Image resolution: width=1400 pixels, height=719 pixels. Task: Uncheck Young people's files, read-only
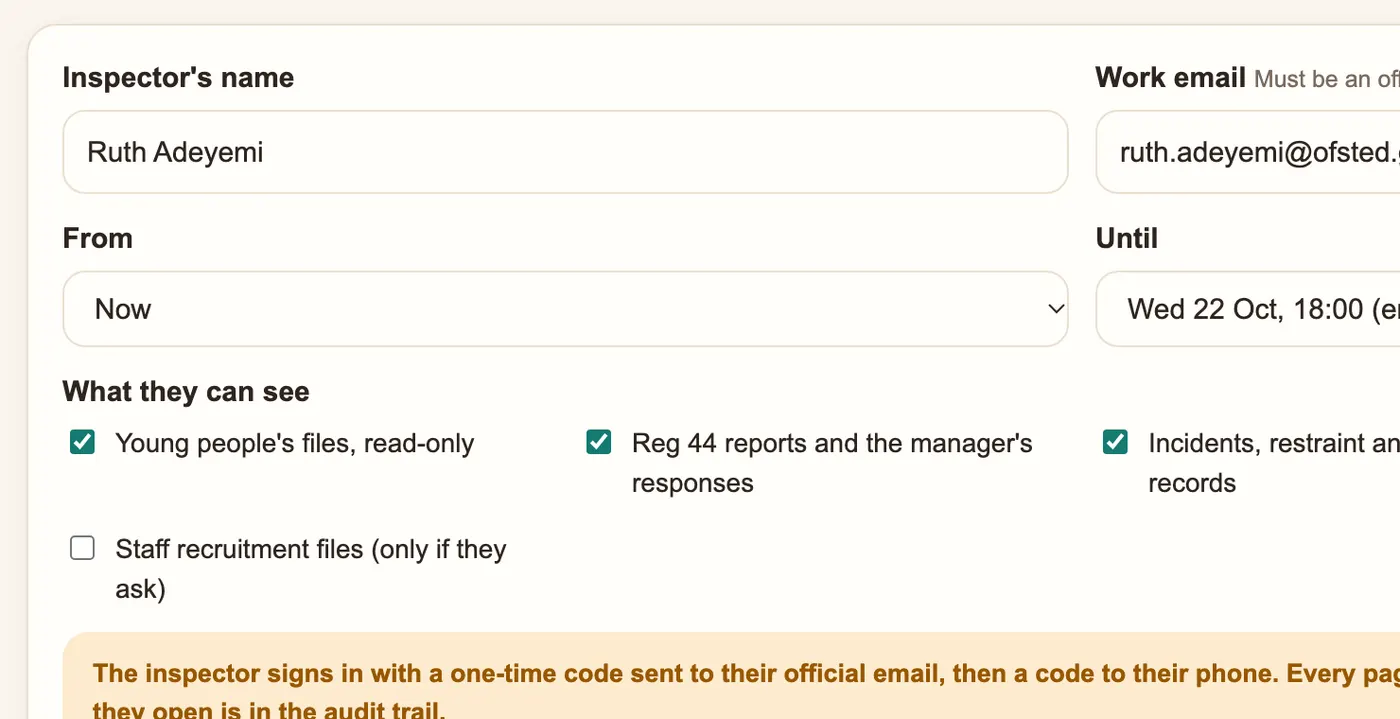[x=82, y=442]
